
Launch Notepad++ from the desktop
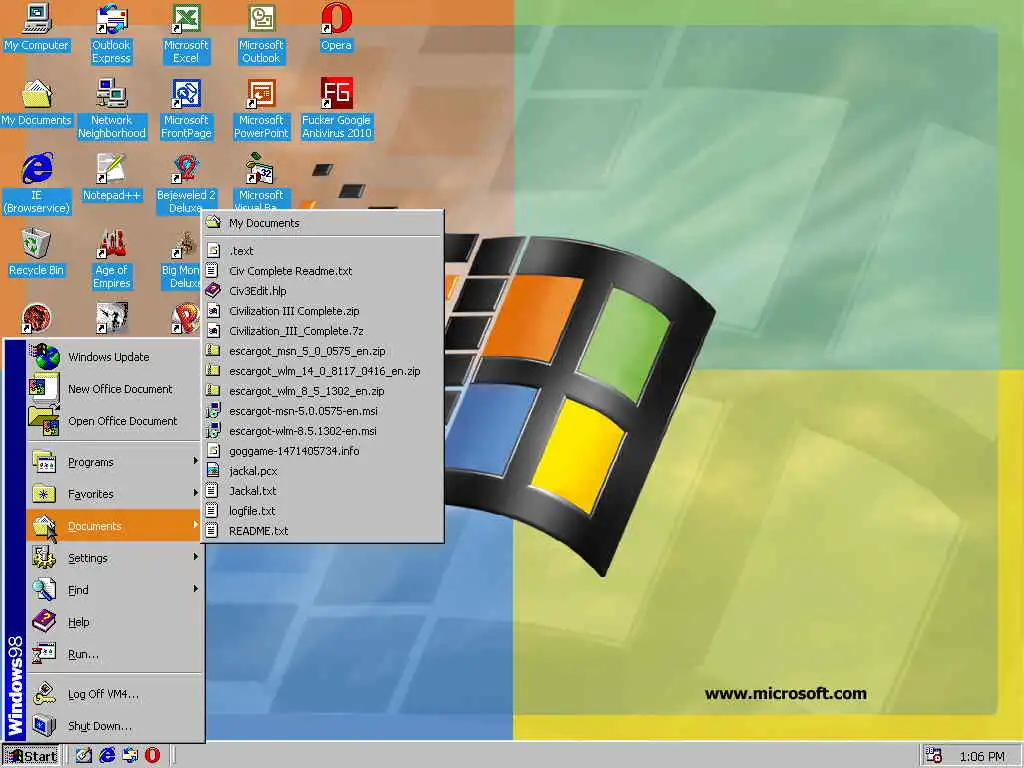[112, 178]
